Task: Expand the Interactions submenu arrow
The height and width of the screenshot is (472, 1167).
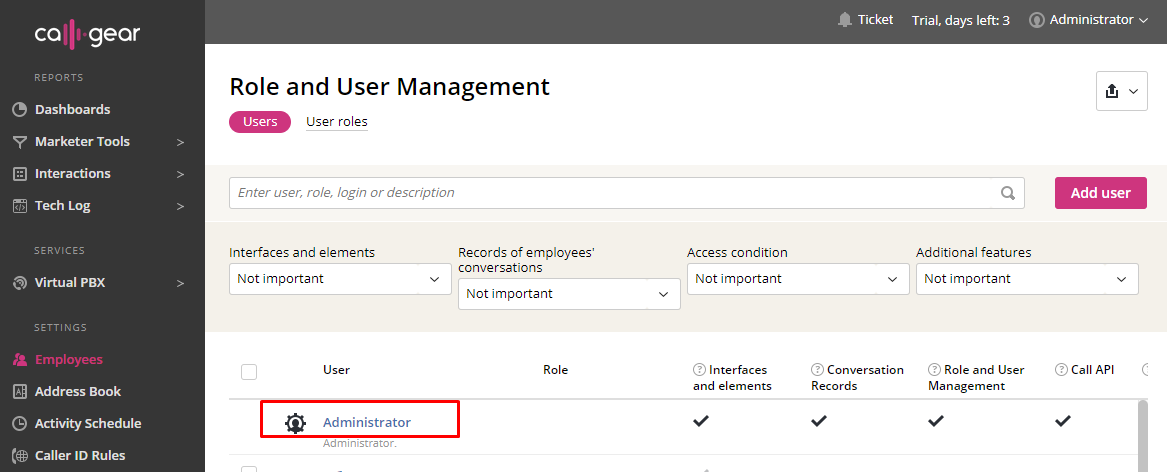Action: [180, 174]
